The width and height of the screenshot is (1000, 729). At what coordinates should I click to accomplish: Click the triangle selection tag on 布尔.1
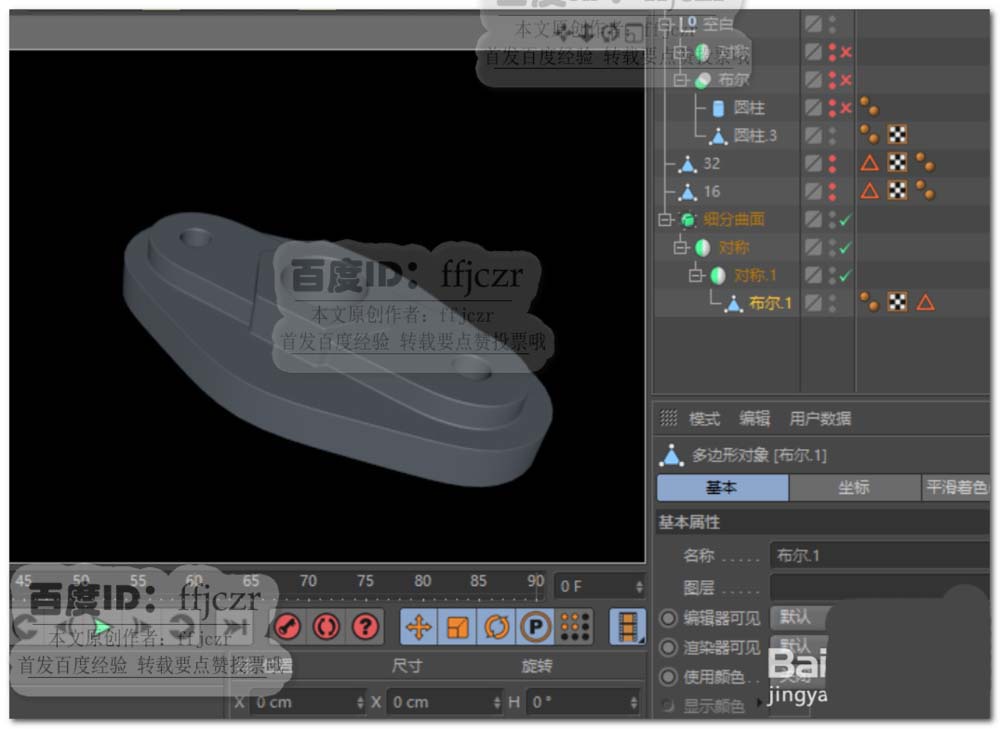pyautogui.click(x=925, y=302)
